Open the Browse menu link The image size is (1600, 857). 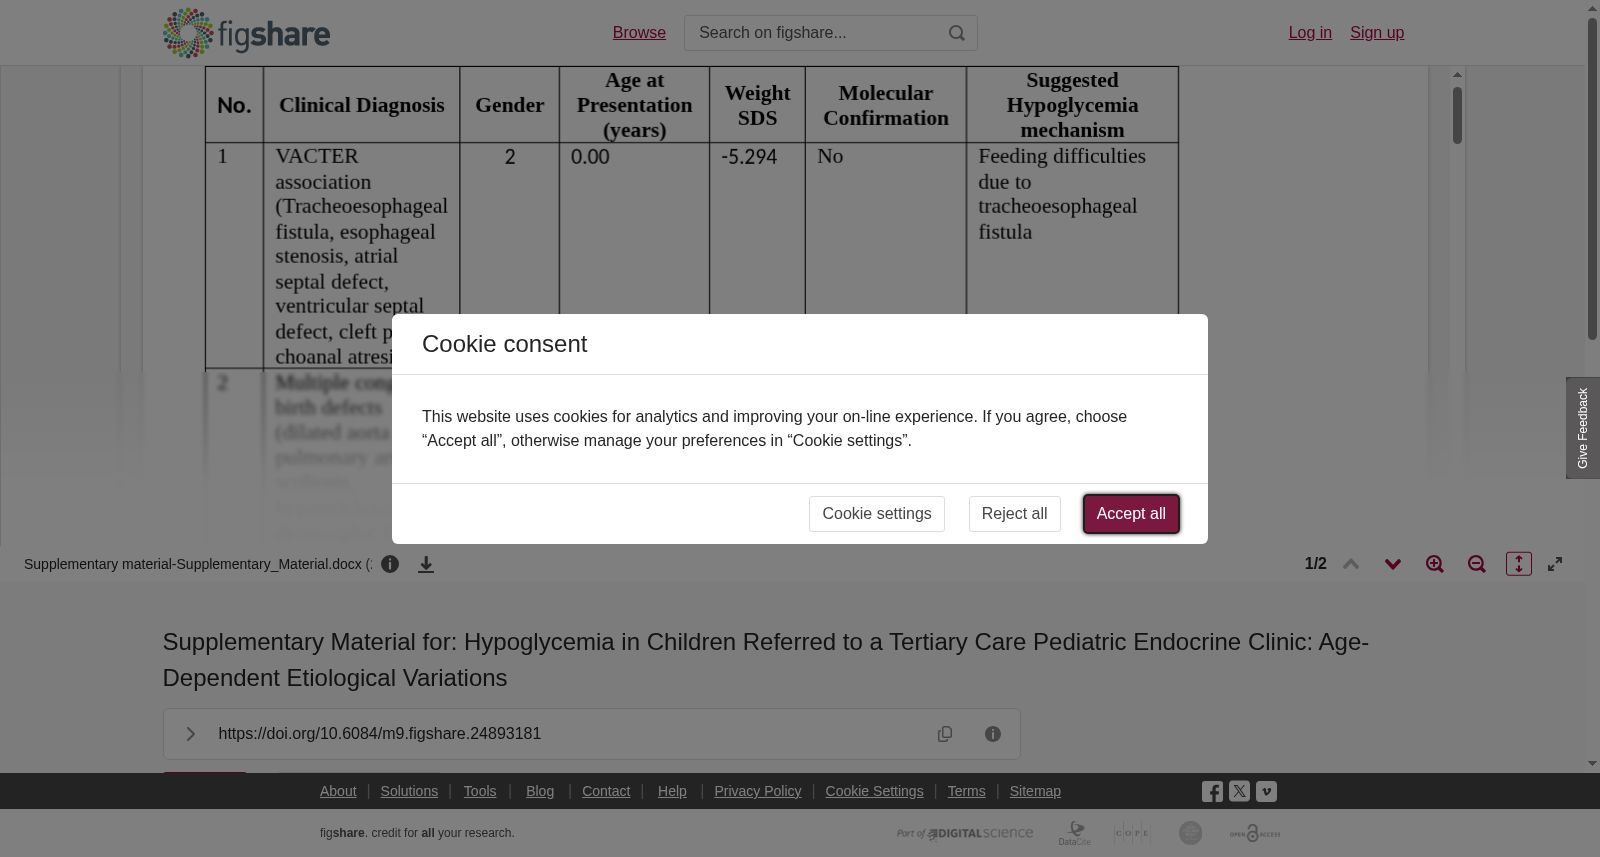coord(639,33)
